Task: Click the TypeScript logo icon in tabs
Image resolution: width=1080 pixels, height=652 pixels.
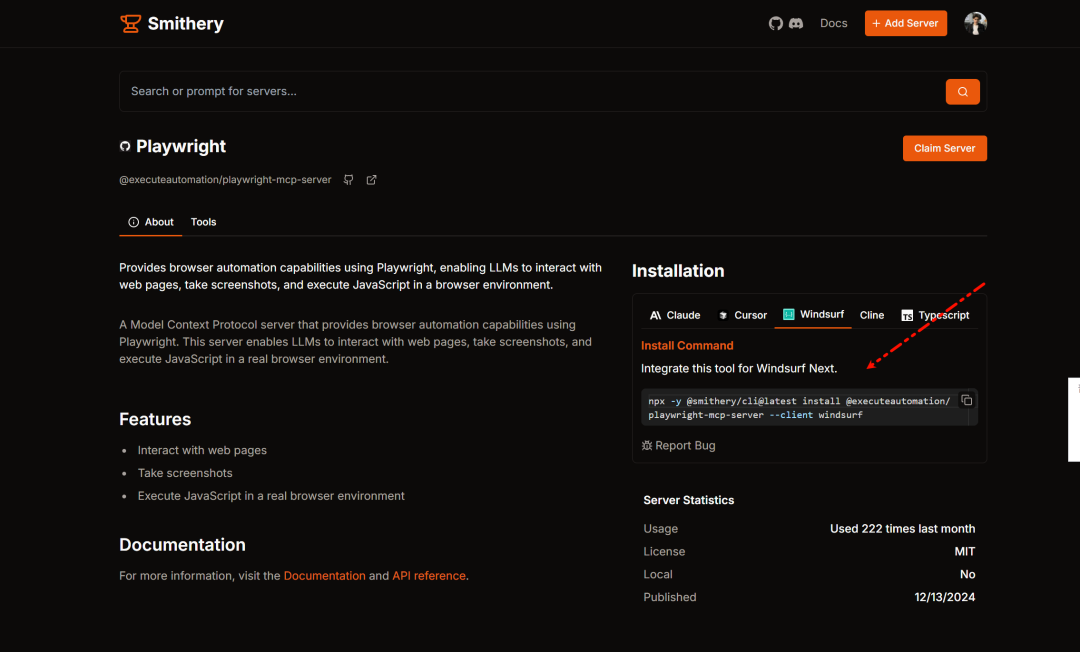Action: (x=907, y=315)
